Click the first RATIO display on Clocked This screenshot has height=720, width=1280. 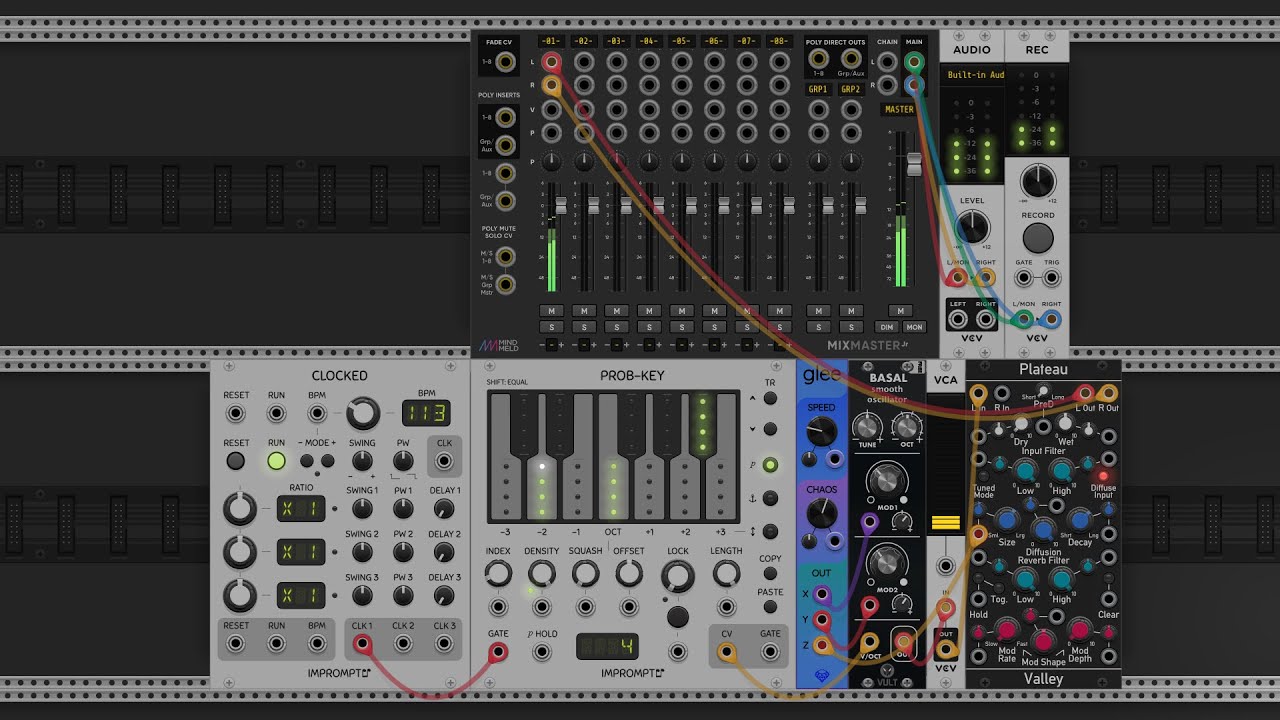click(301, 508)
